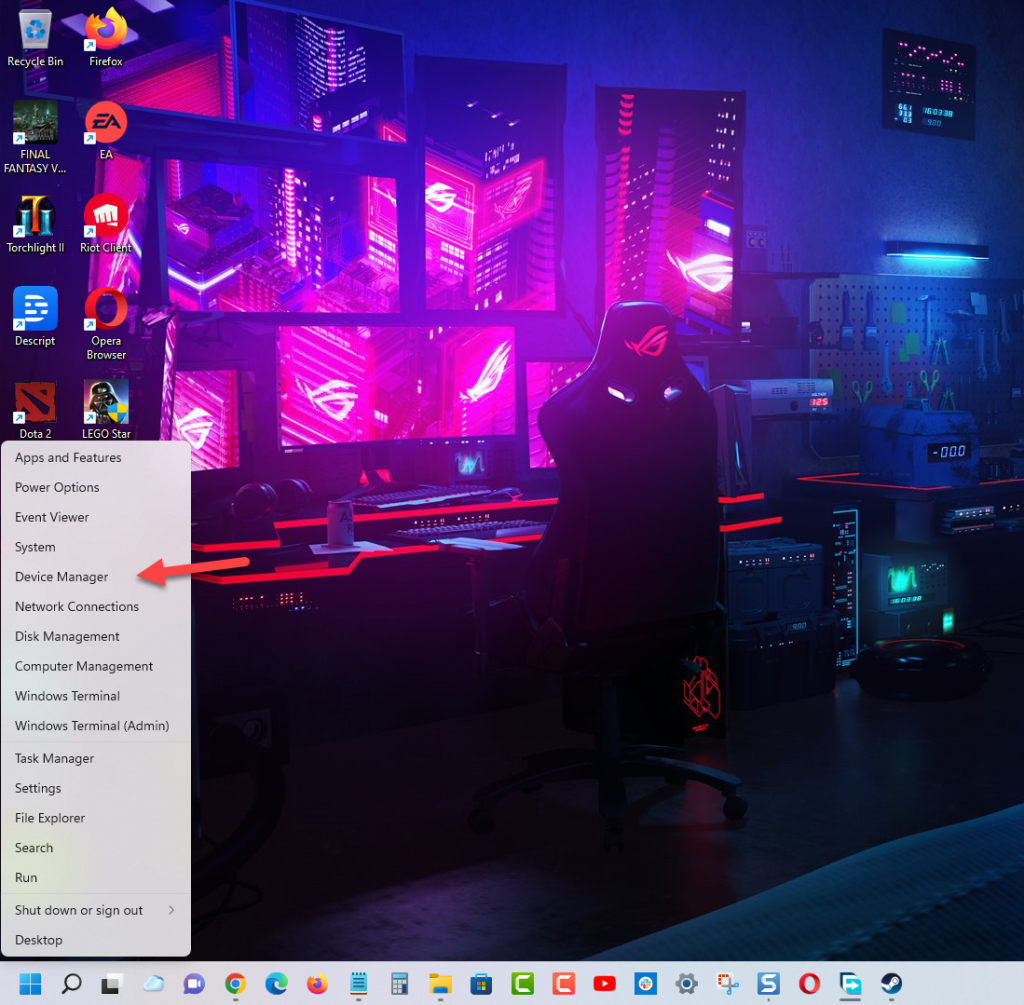The width and height of the screenshot is (1024, 1005).
Task: Open orange C icon on taskbar
Action: click(x=564, y=983)
